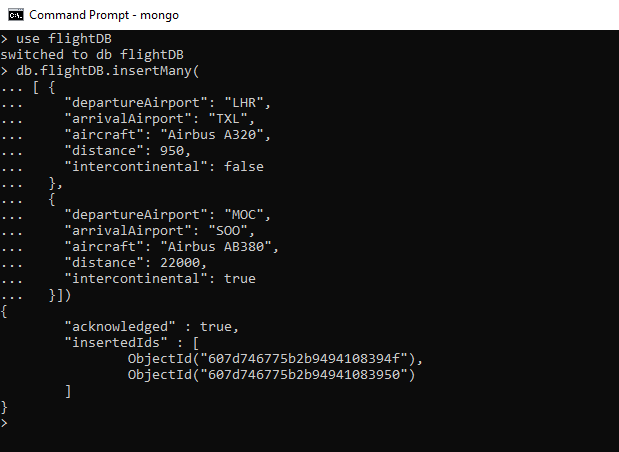Image resolution: width=619 pixels, height=452 pixels.
Task: Click the db.flightDB.insertMany( command text
Action: (108, 71)
